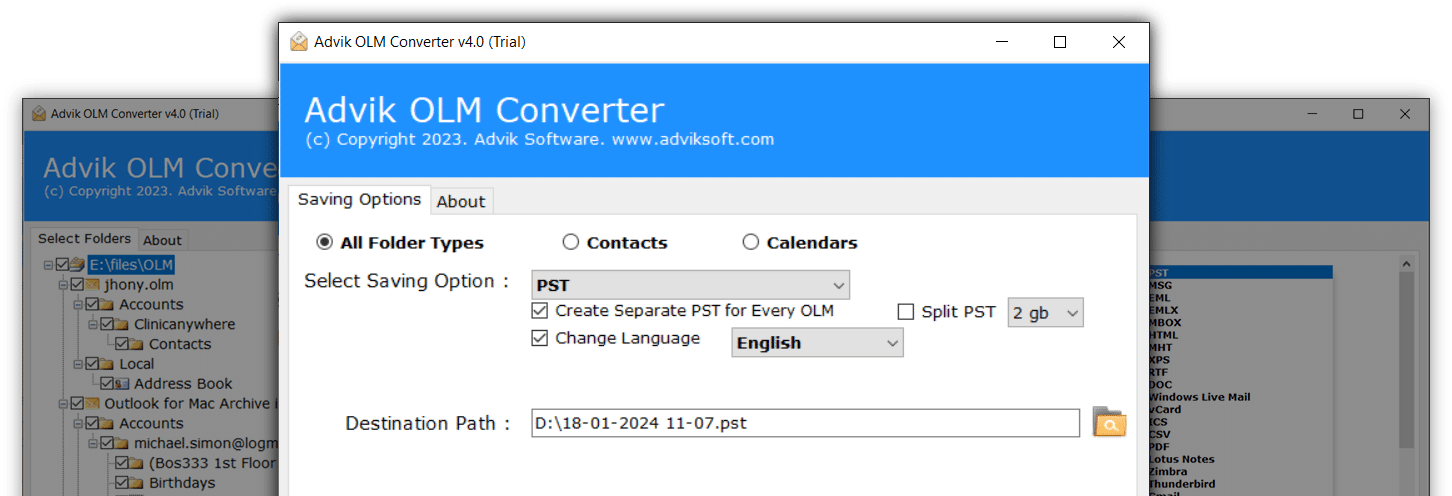
Task: Switch to Select Folders tab in background window
Action: [84, 238]
